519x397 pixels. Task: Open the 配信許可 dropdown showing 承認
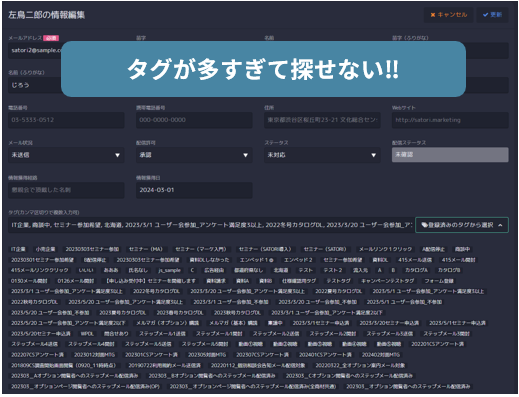[194, 155]
